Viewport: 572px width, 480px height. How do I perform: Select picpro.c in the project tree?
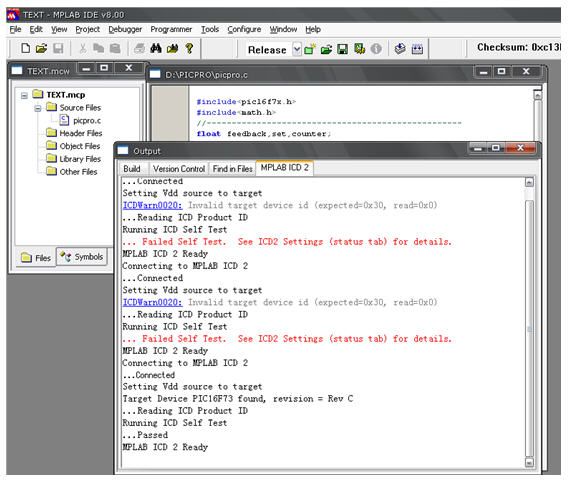tap(87, 120)
